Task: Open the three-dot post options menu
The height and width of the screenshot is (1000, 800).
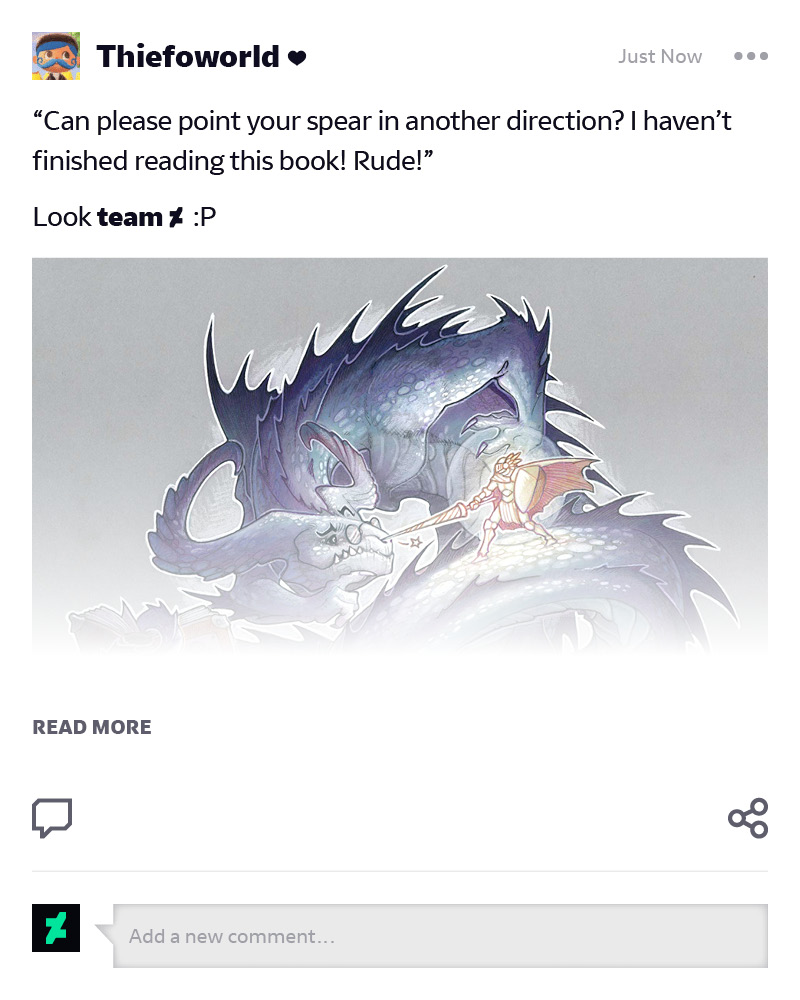Action: pos(751,56)
